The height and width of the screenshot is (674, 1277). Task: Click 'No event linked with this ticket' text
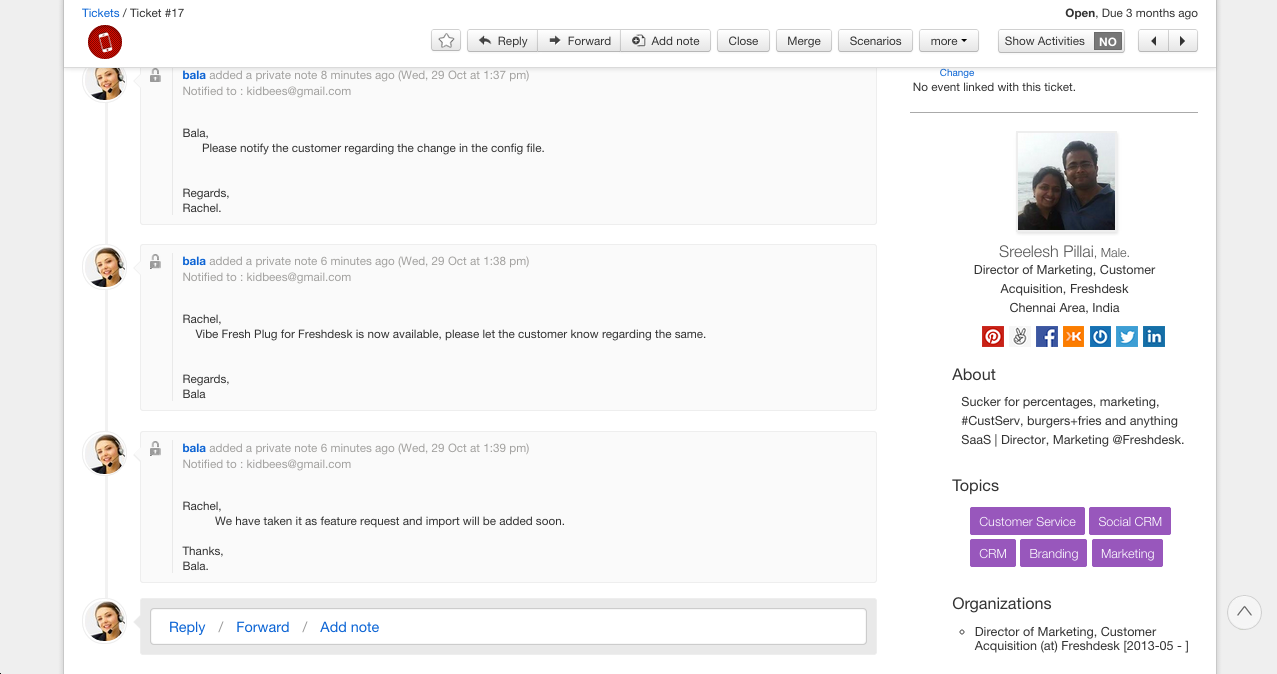click(994, 87)
